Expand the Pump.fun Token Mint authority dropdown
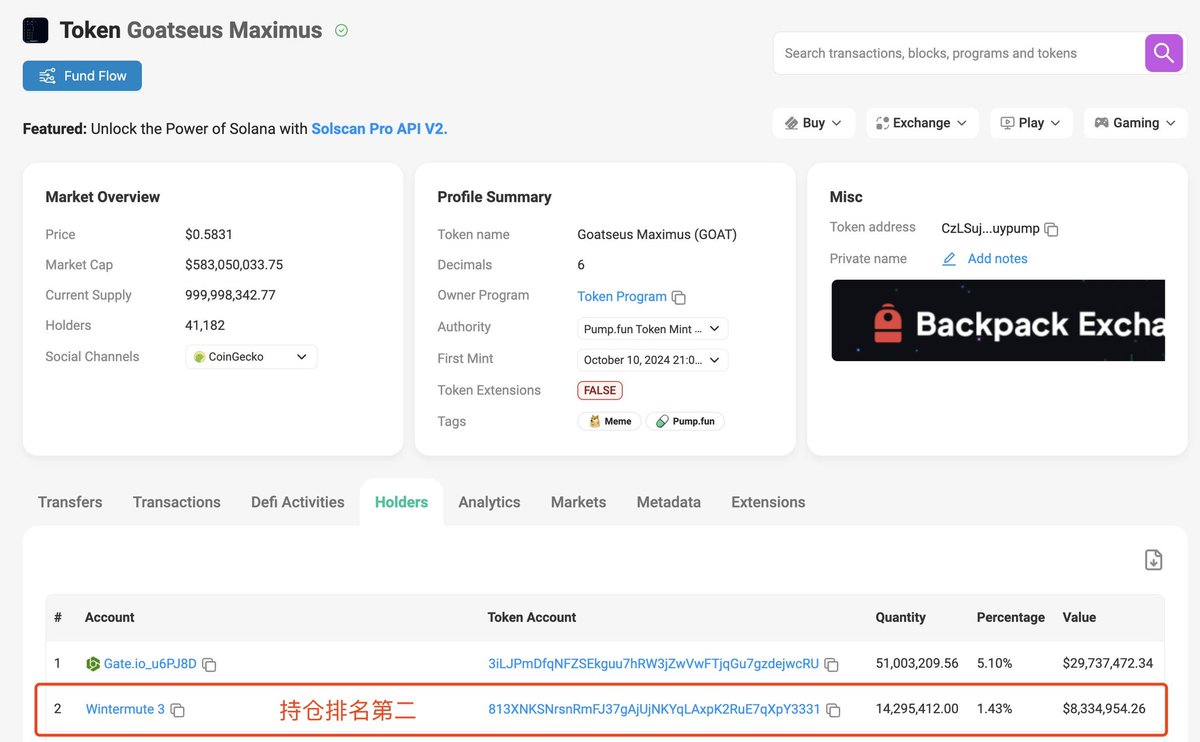1200x742 pixels. [653, 328]
